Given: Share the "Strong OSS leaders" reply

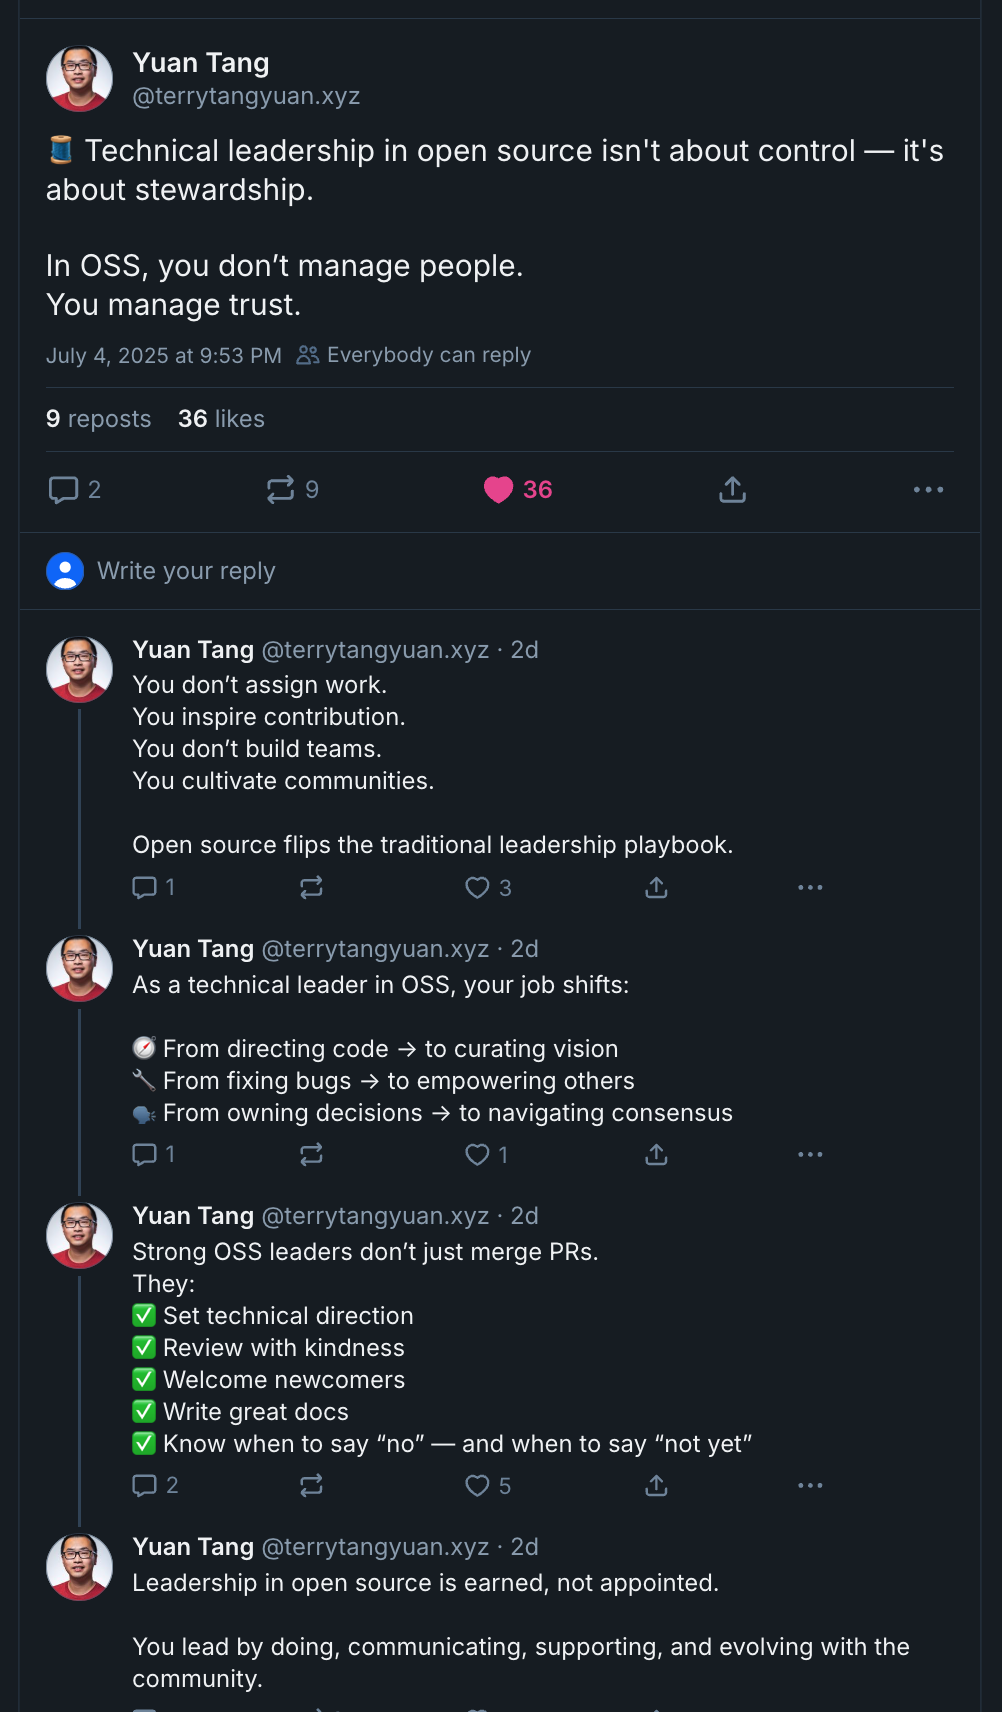Looking at the screenshot, I should coord(656,1485).
